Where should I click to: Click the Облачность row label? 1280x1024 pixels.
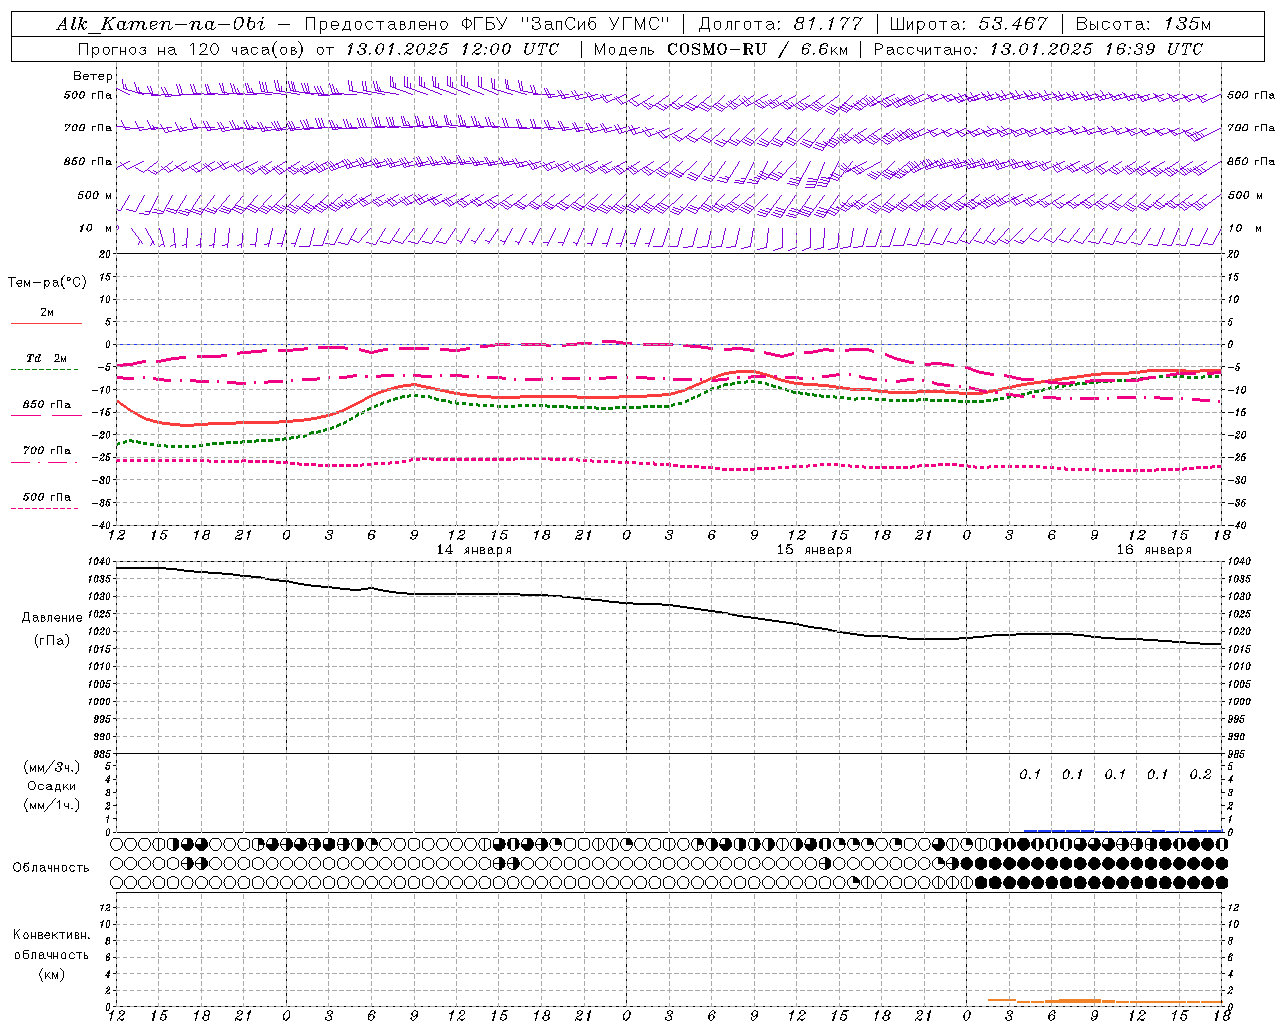click(51, 868)
